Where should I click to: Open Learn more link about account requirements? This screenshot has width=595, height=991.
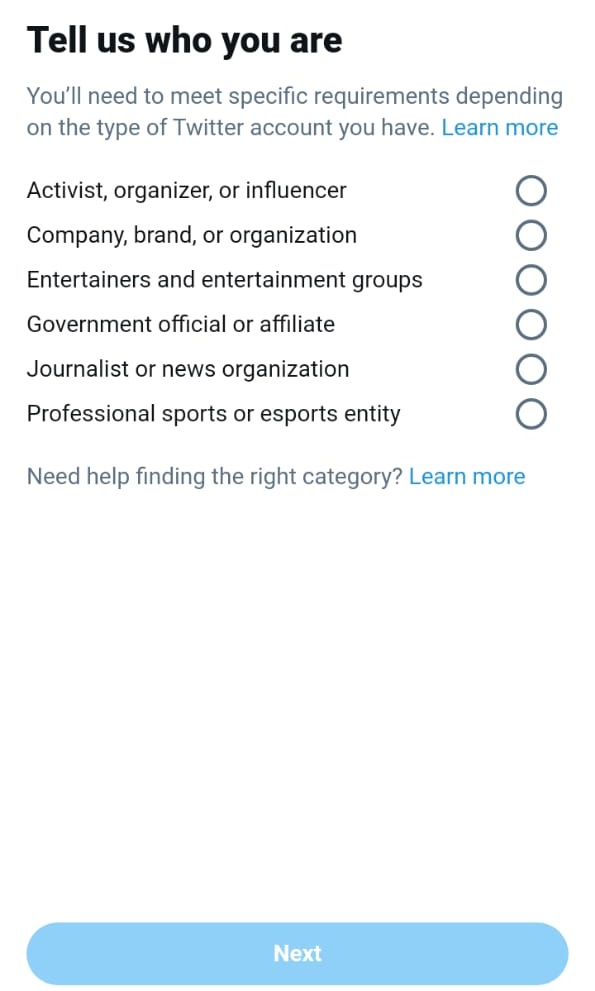[500, 128]
